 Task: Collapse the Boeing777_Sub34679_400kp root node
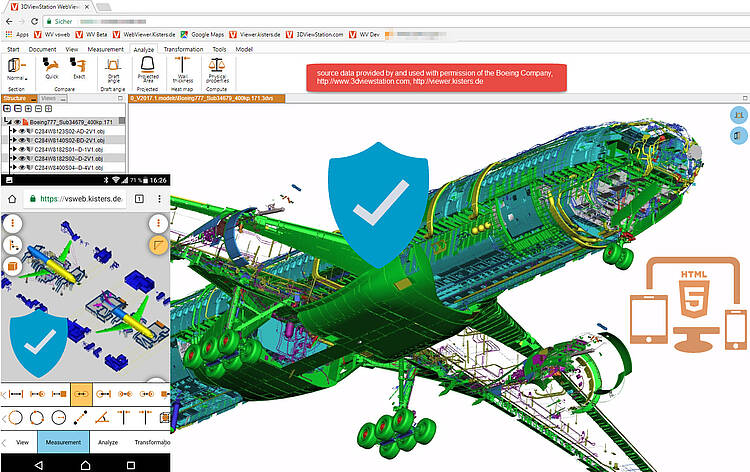click(9, 122)
